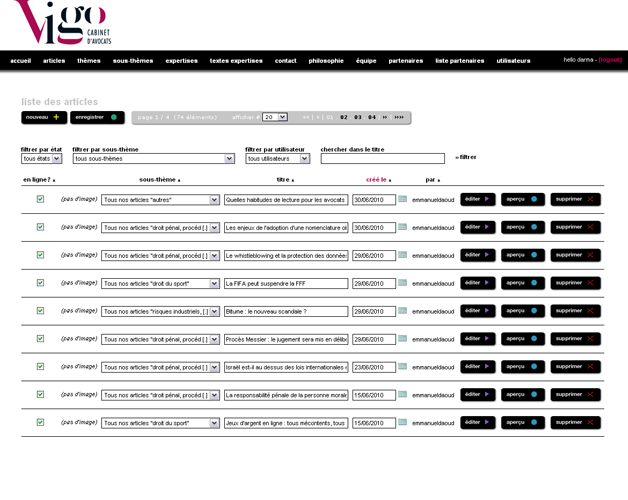This screenshot has width=628, height=500.
Task: Click 'éditer' for 'Quelles habitudes de lecture'
Action: pos(478,199)
